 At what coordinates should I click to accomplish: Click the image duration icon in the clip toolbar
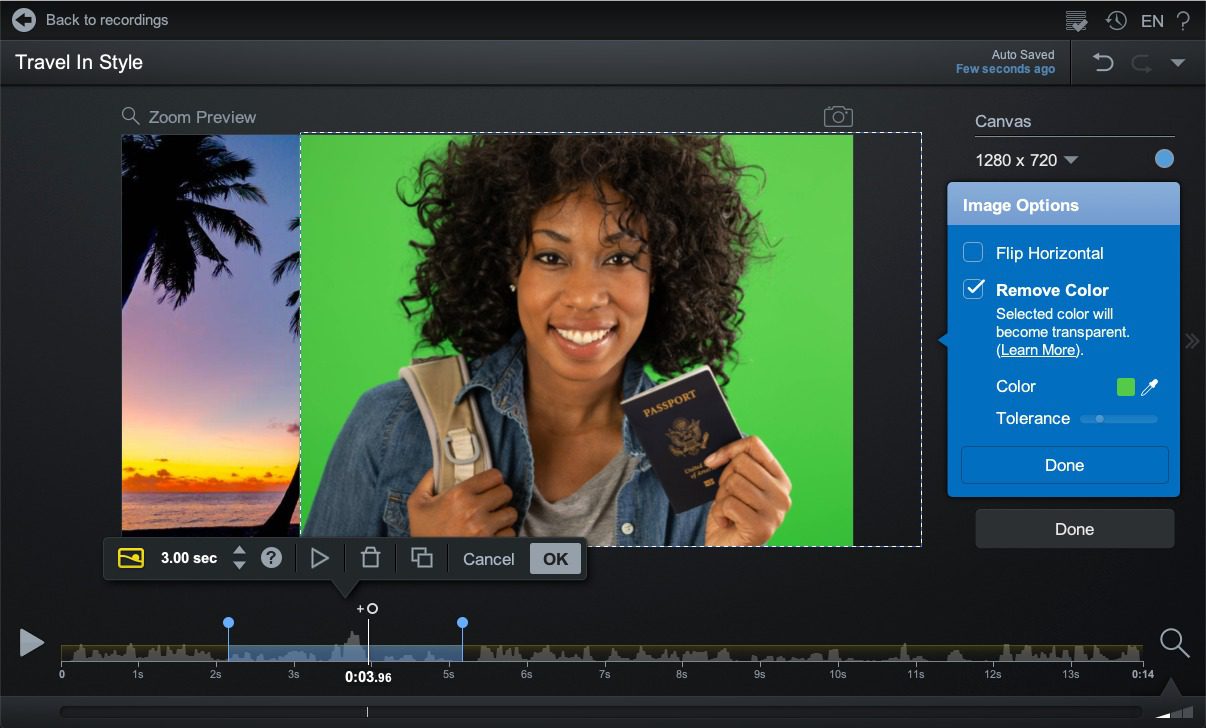click(131, 558)
